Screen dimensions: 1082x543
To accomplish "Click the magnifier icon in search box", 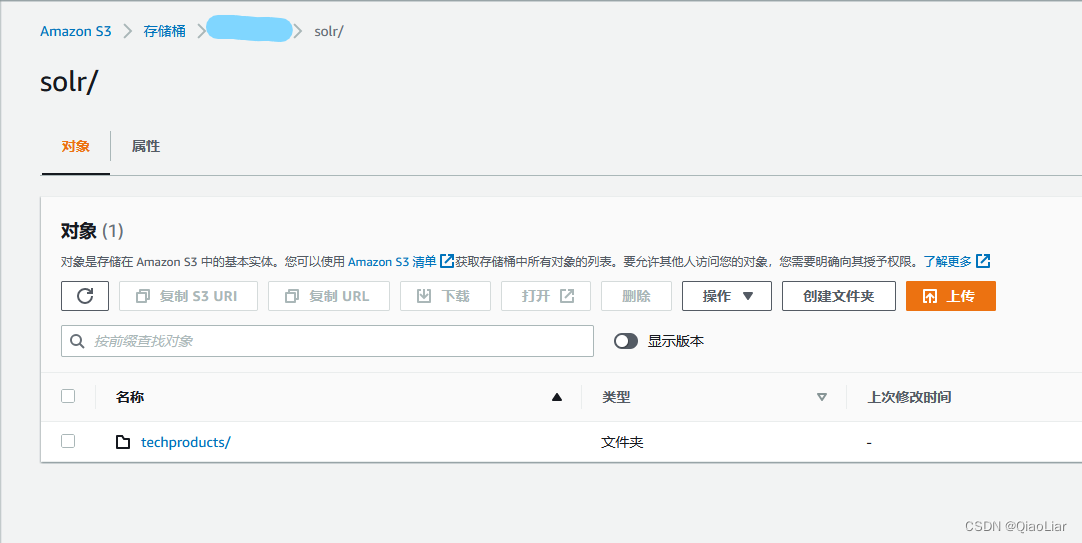I will (x=77, y=341).
